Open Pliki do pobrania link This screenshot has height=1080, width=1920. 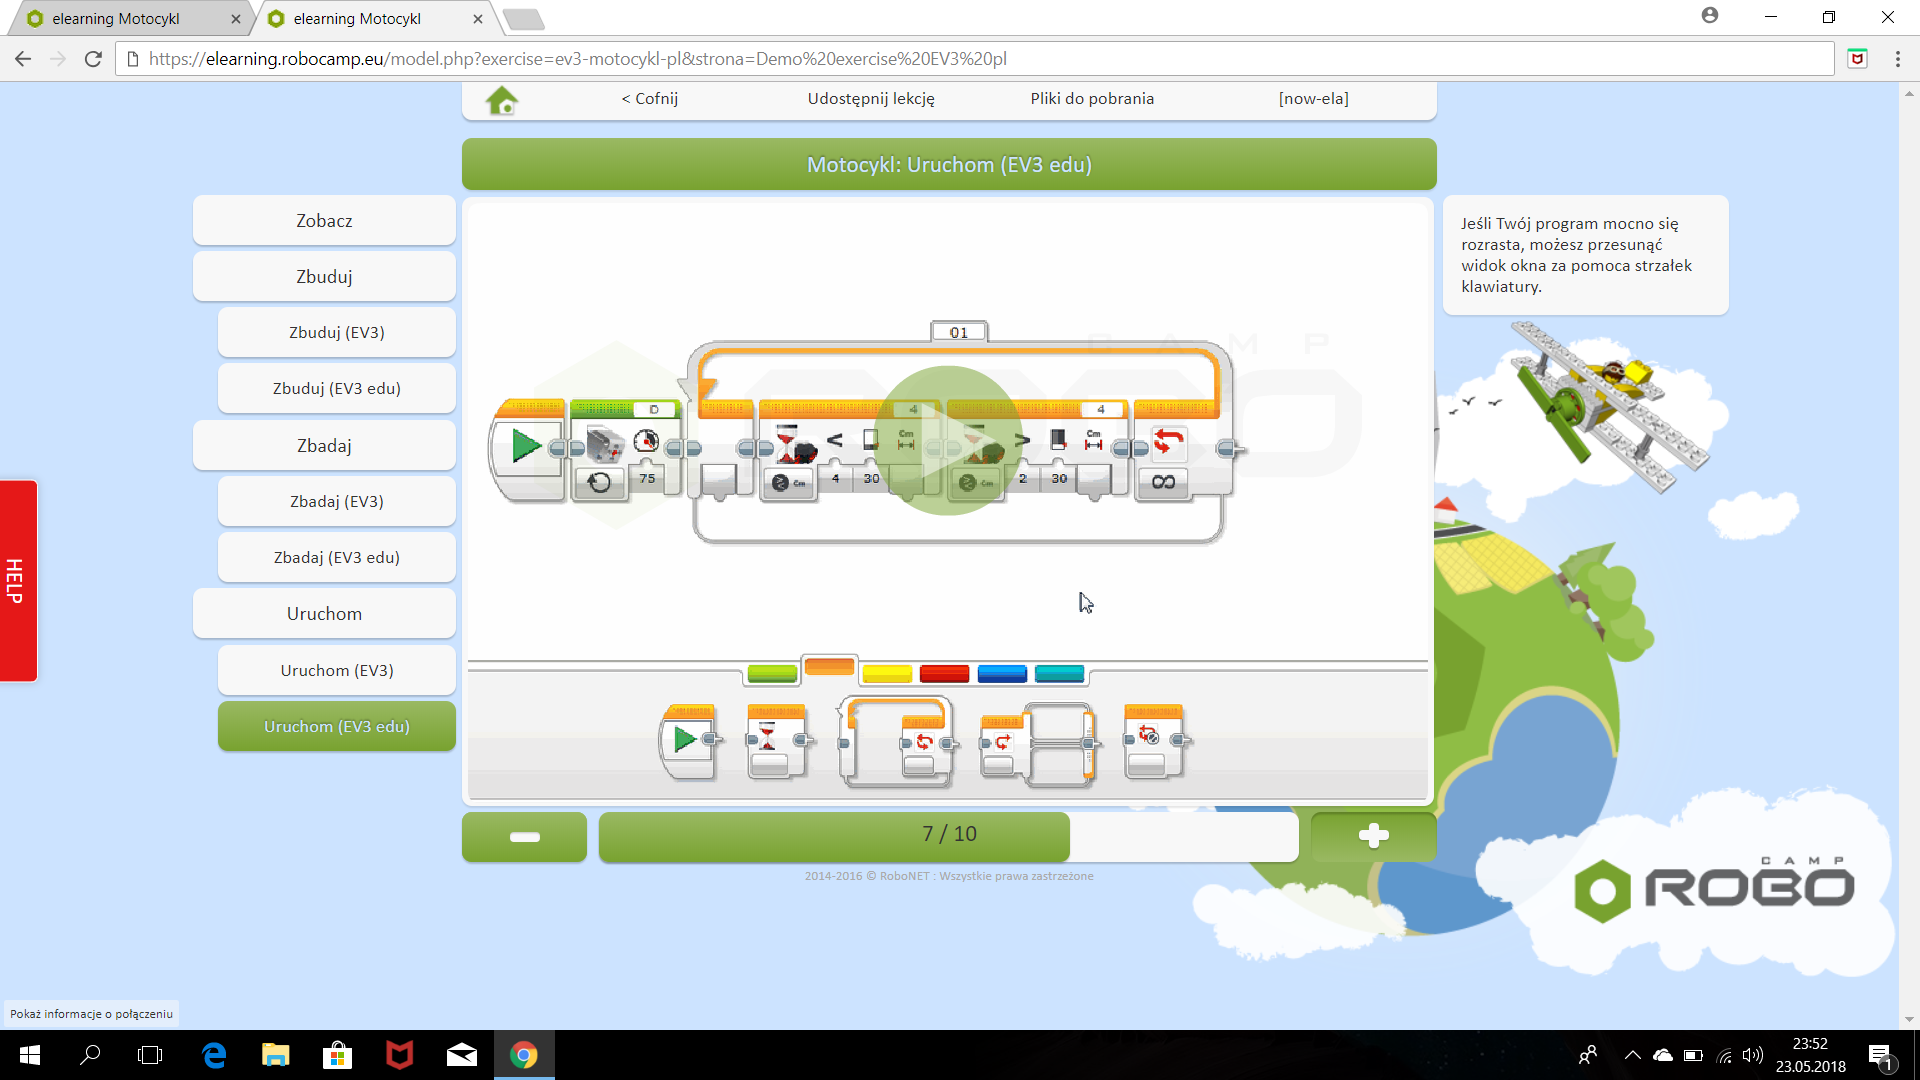click(x=1092, y=99)
